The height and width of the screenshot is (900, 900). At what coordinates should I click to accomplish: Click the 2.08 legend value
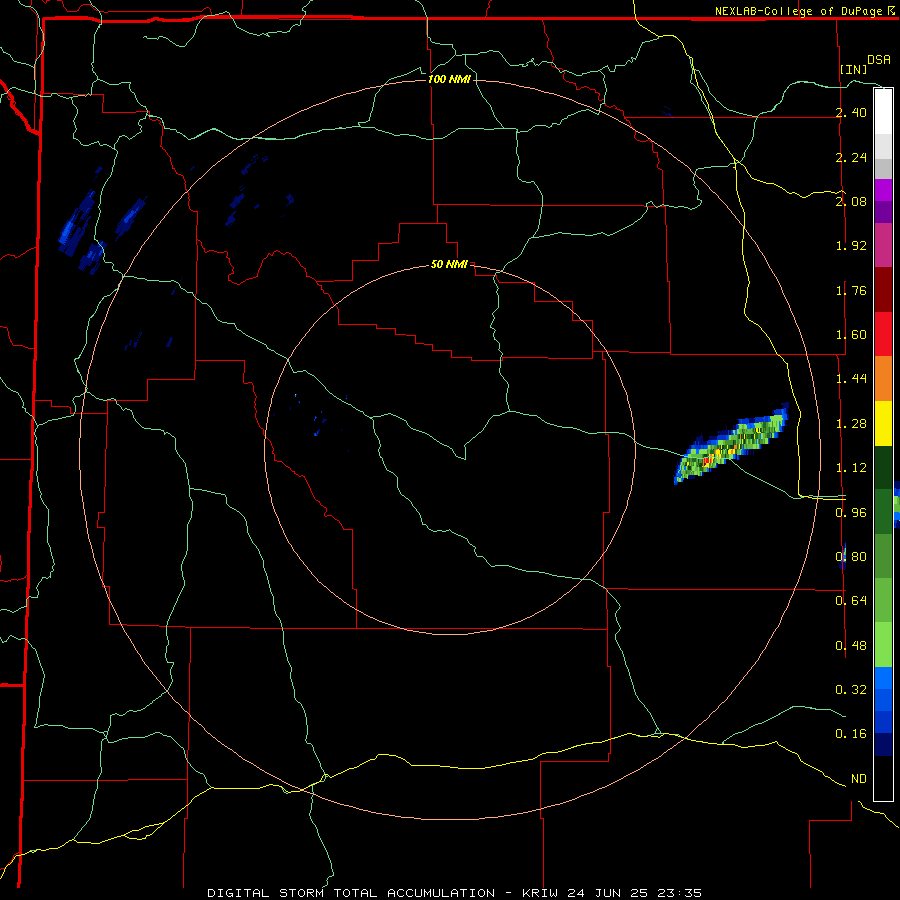[x=851, y=201]
